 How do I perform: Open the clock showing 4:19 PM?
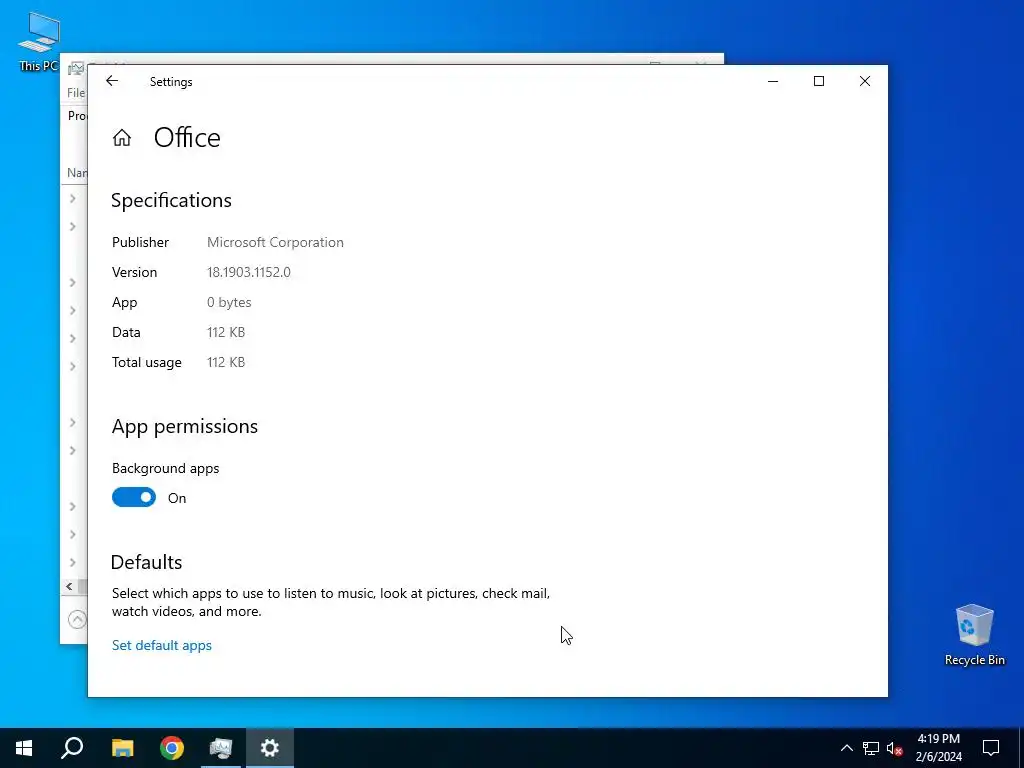938,748
